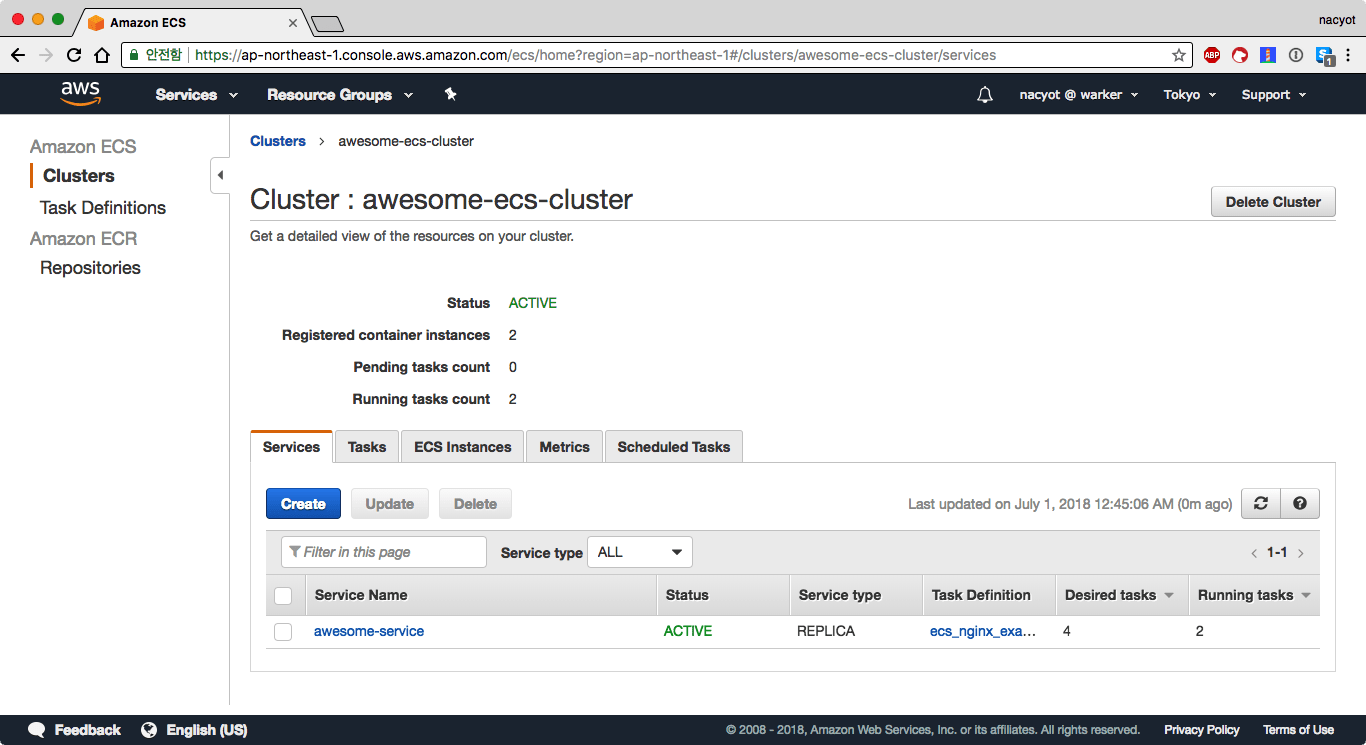Click the pin shortcut icon in navbar
The image size is (1366, 745).
click(450, 94)
